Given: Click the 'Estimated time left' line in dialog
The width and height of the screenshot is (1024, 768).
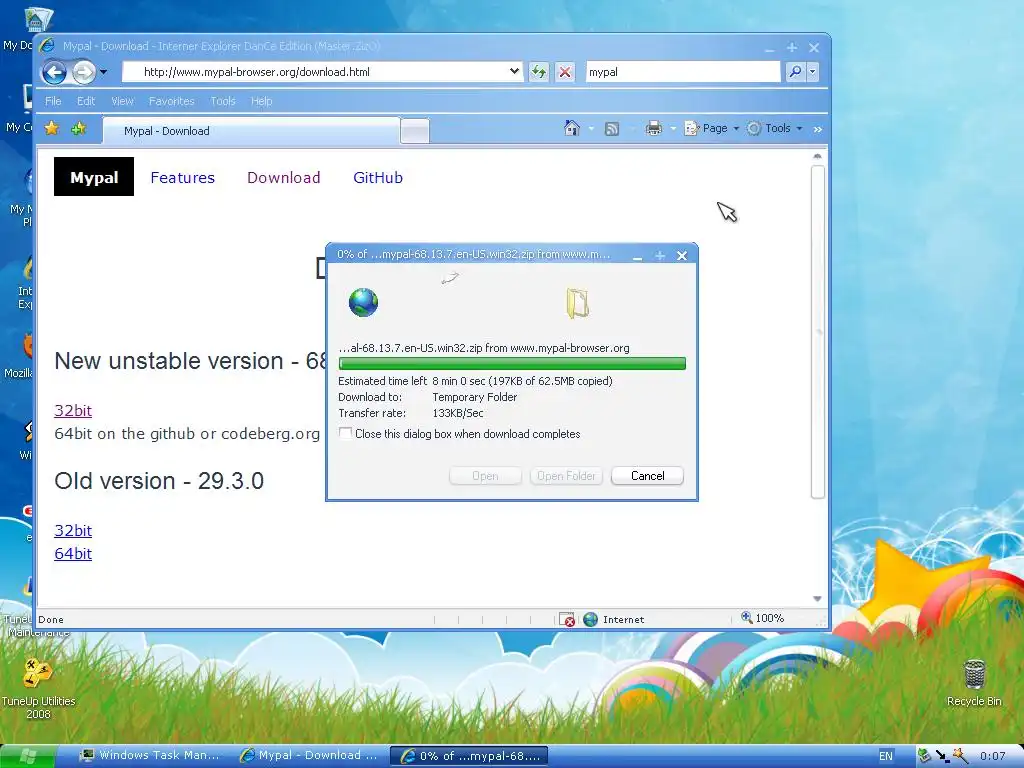Looking at the screenshot, I should pyautogui.click(x=475, y=381).
